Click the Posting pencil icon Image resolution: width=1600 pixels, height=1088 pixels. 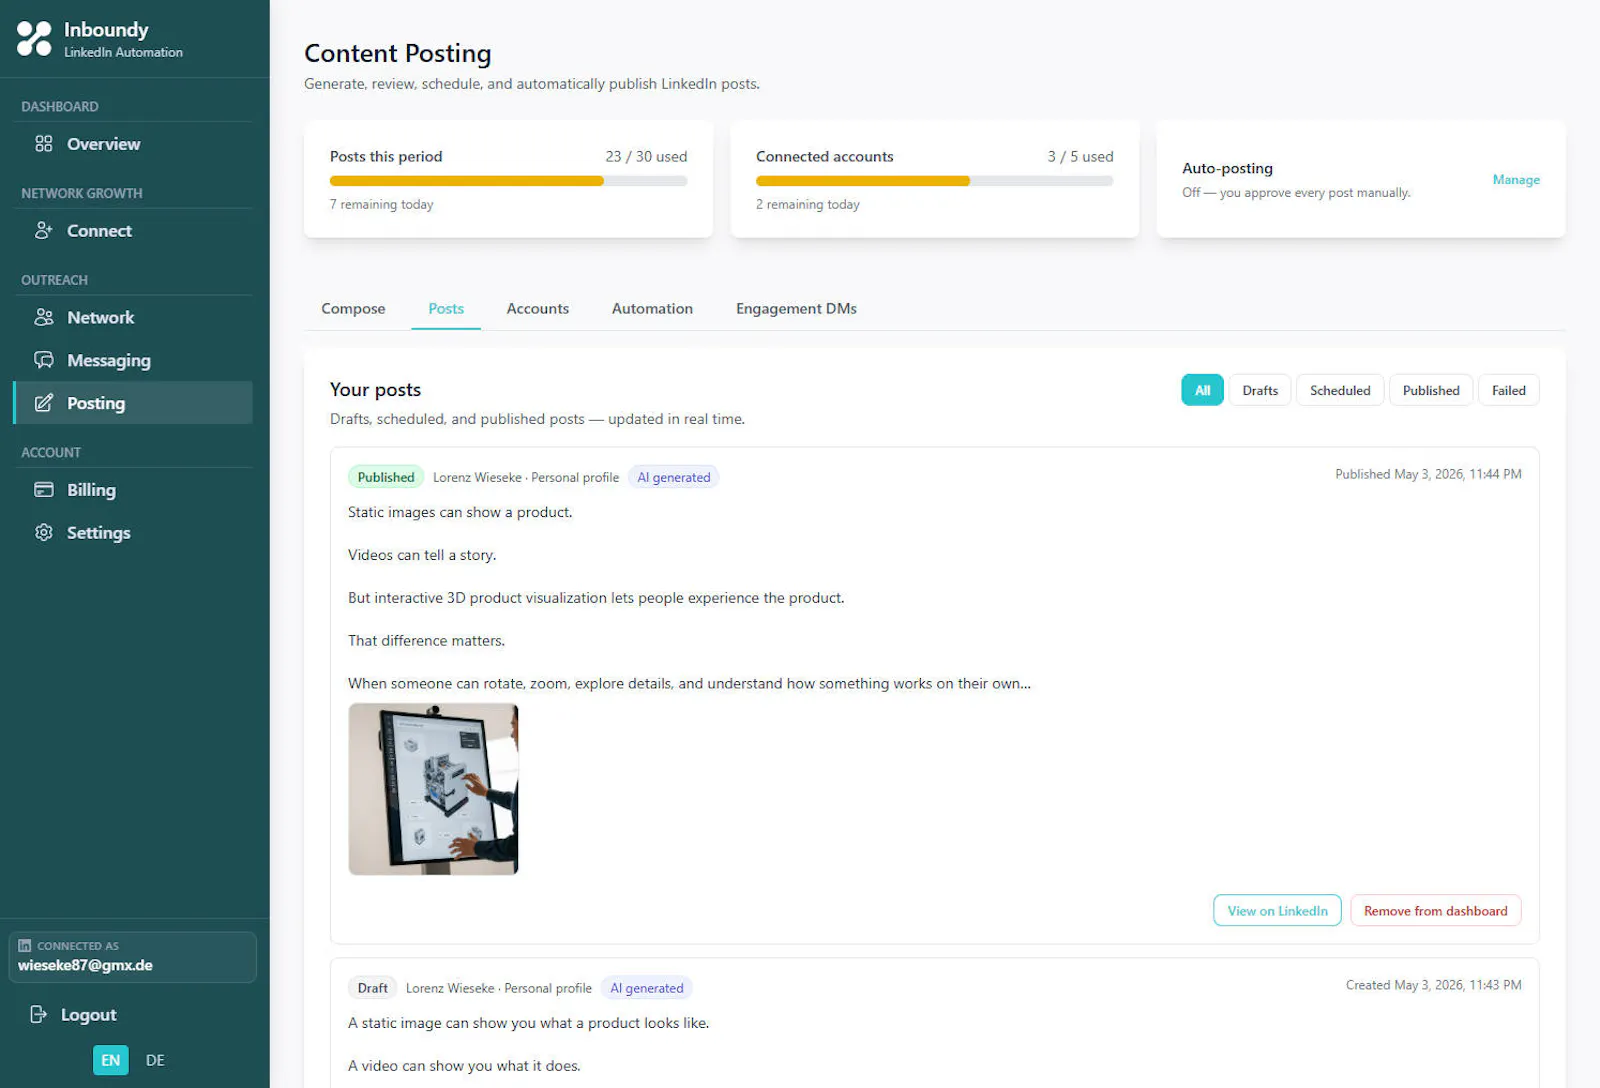coord(44,404)
